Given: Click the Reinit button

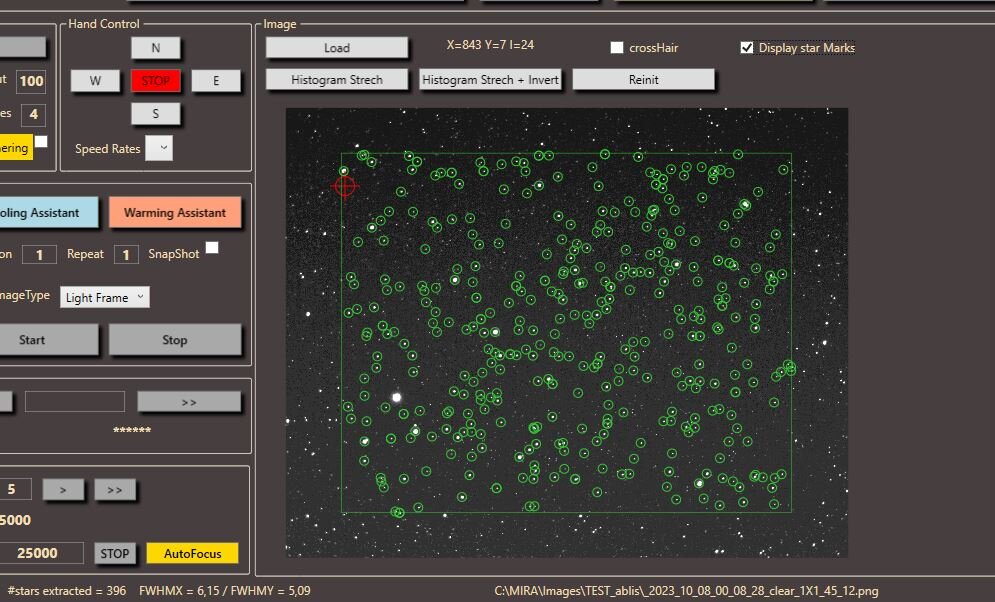Looking at the screenshot, I should point(643,80).
